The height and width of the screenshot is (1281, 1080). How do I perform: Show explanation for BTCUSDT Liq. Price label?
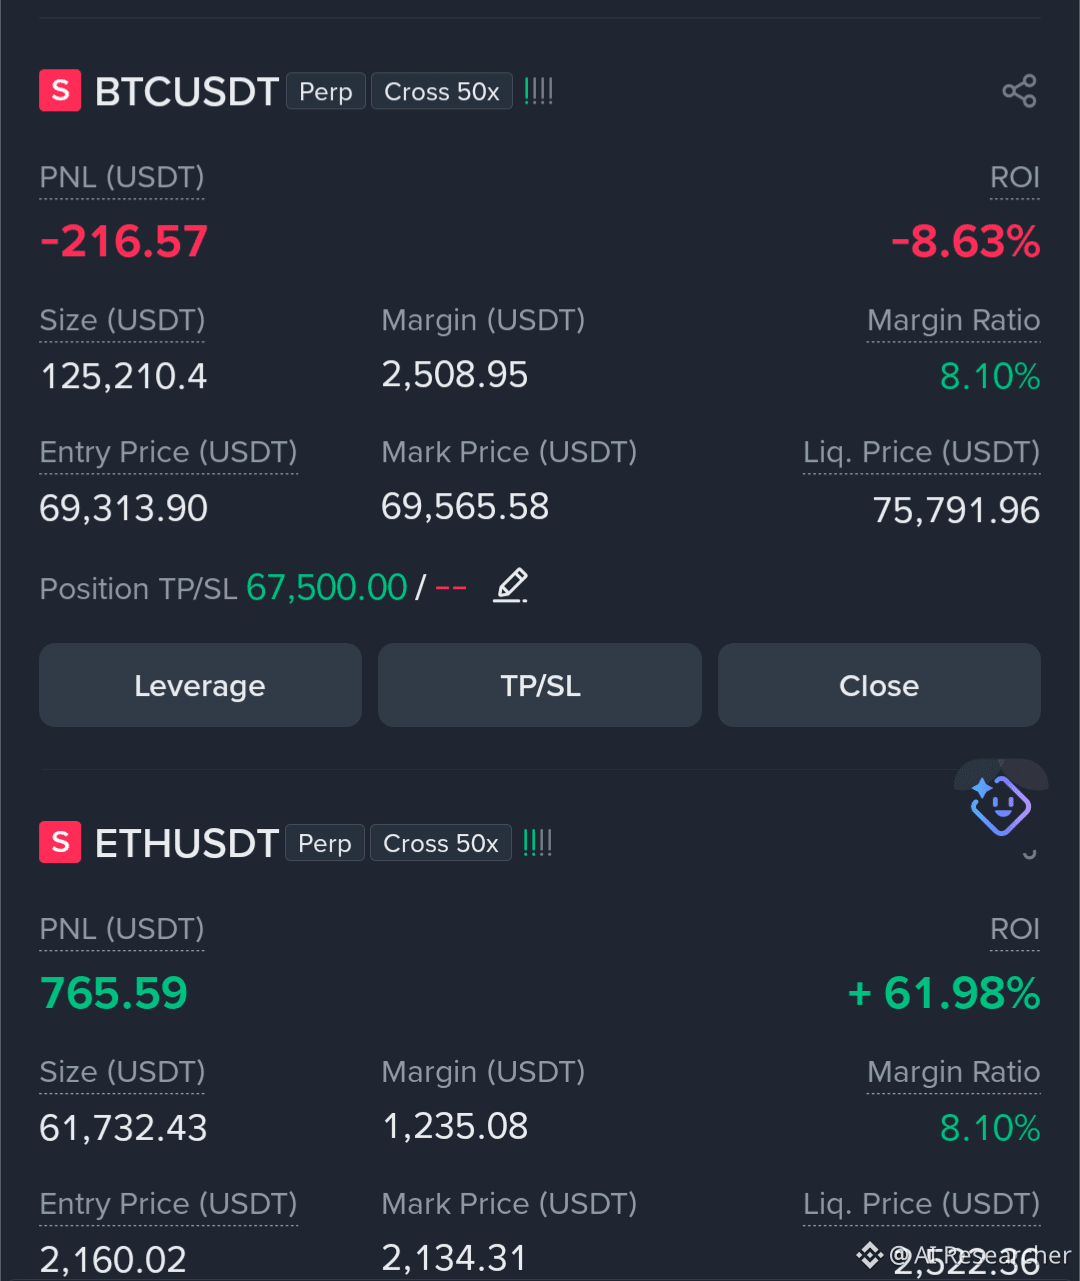tap(922, 453)
